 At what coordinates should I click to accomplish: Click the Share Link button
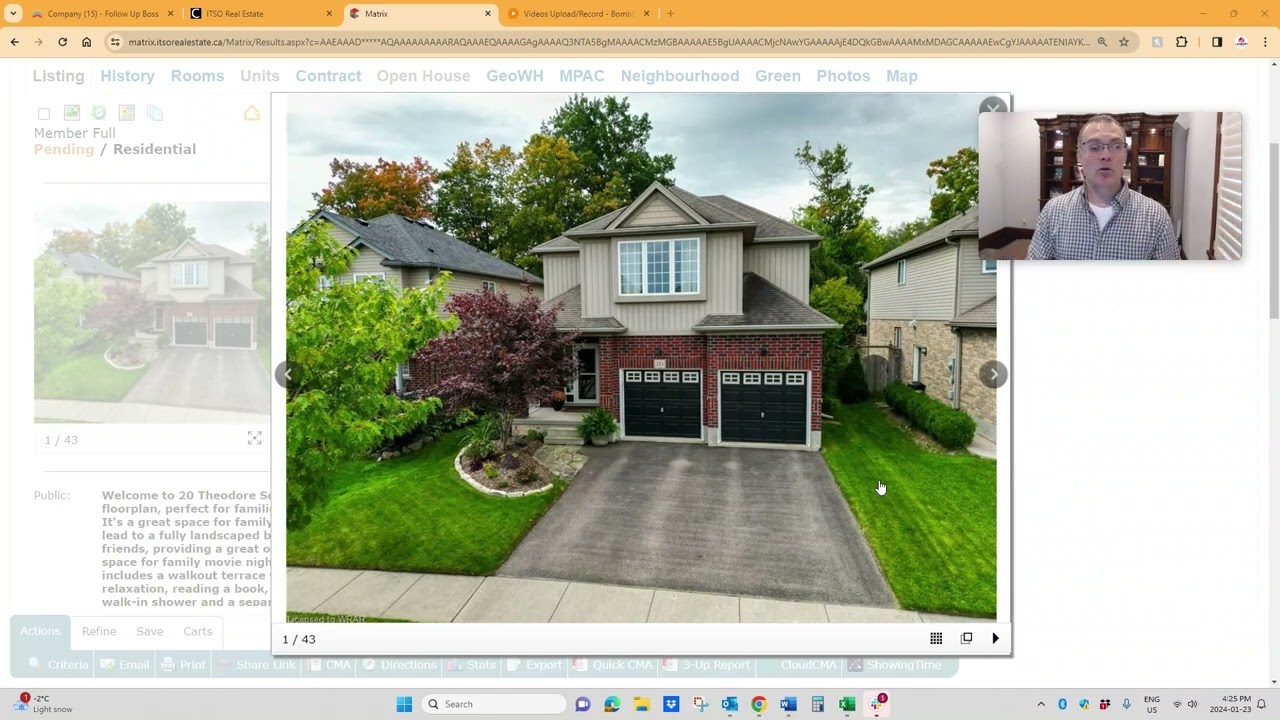(257, 665)
